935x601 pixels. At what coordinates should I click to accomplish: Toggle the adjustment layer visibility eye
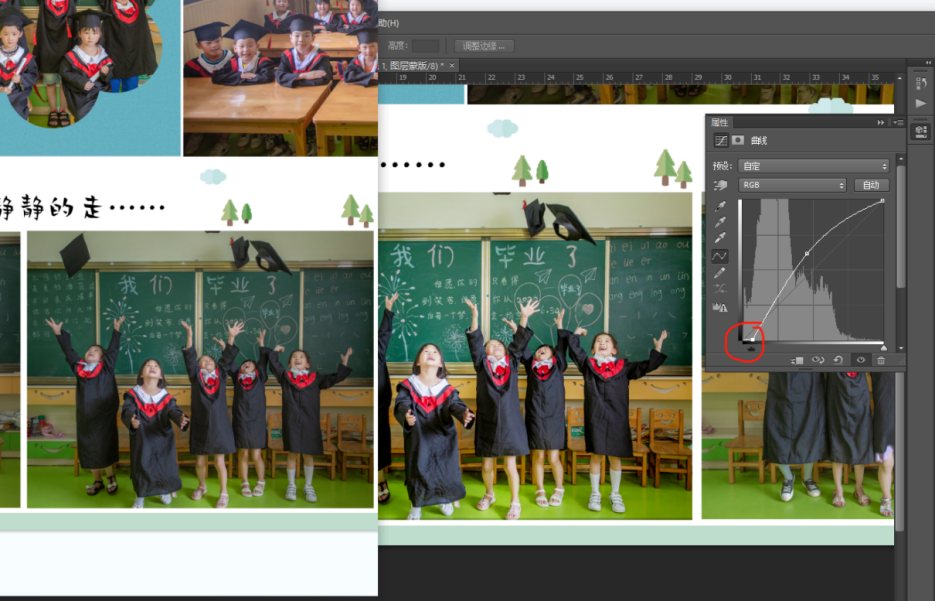(x=860, y=360)
